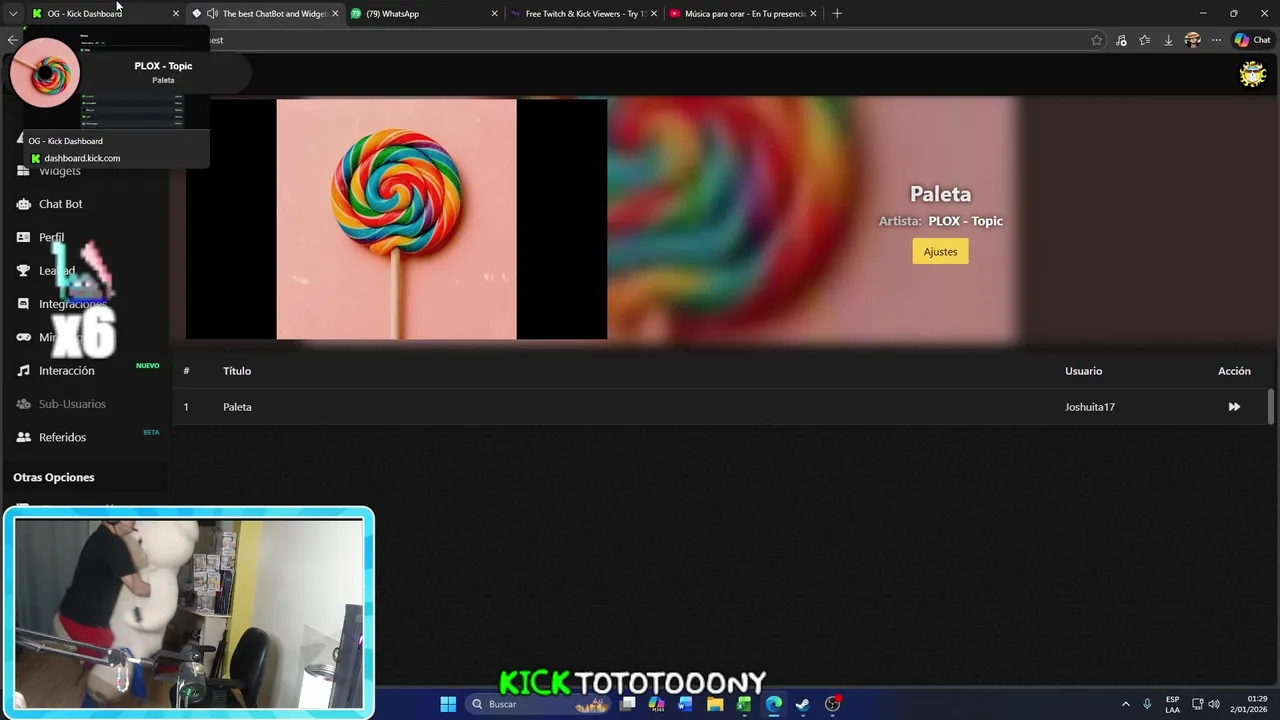Click the Perfil ID-card icon
The width and height of the screenshot is (1280, 720).
coord(23,237)
